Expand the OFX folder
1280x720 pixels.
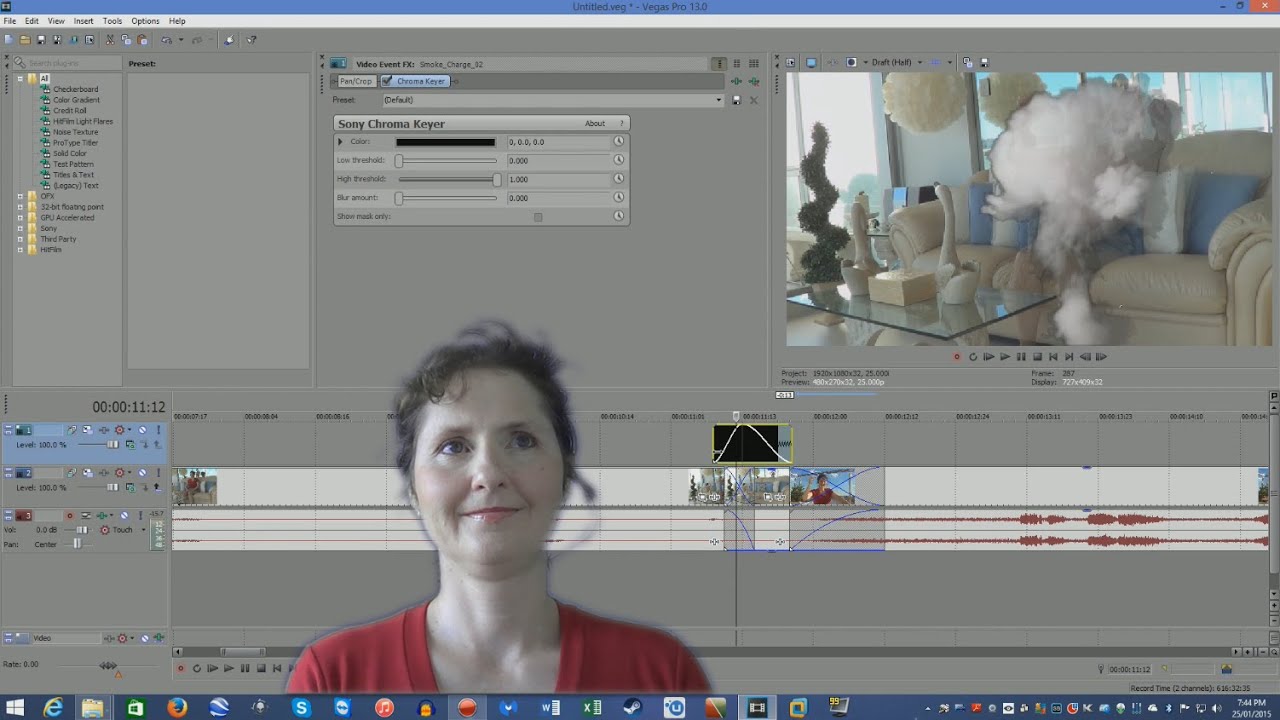[x=20, y=196]
